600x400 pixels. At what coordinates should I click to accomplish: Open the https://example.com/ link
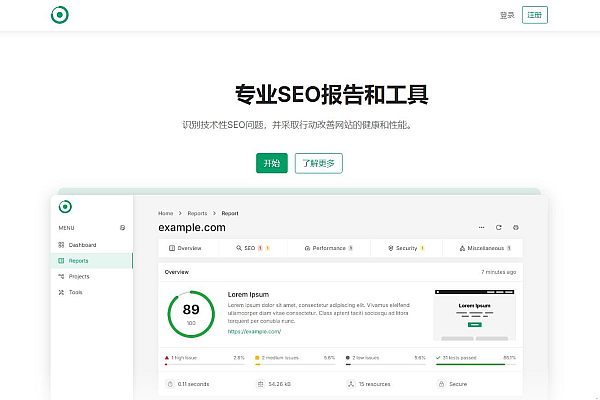click(x=254, y=331)
